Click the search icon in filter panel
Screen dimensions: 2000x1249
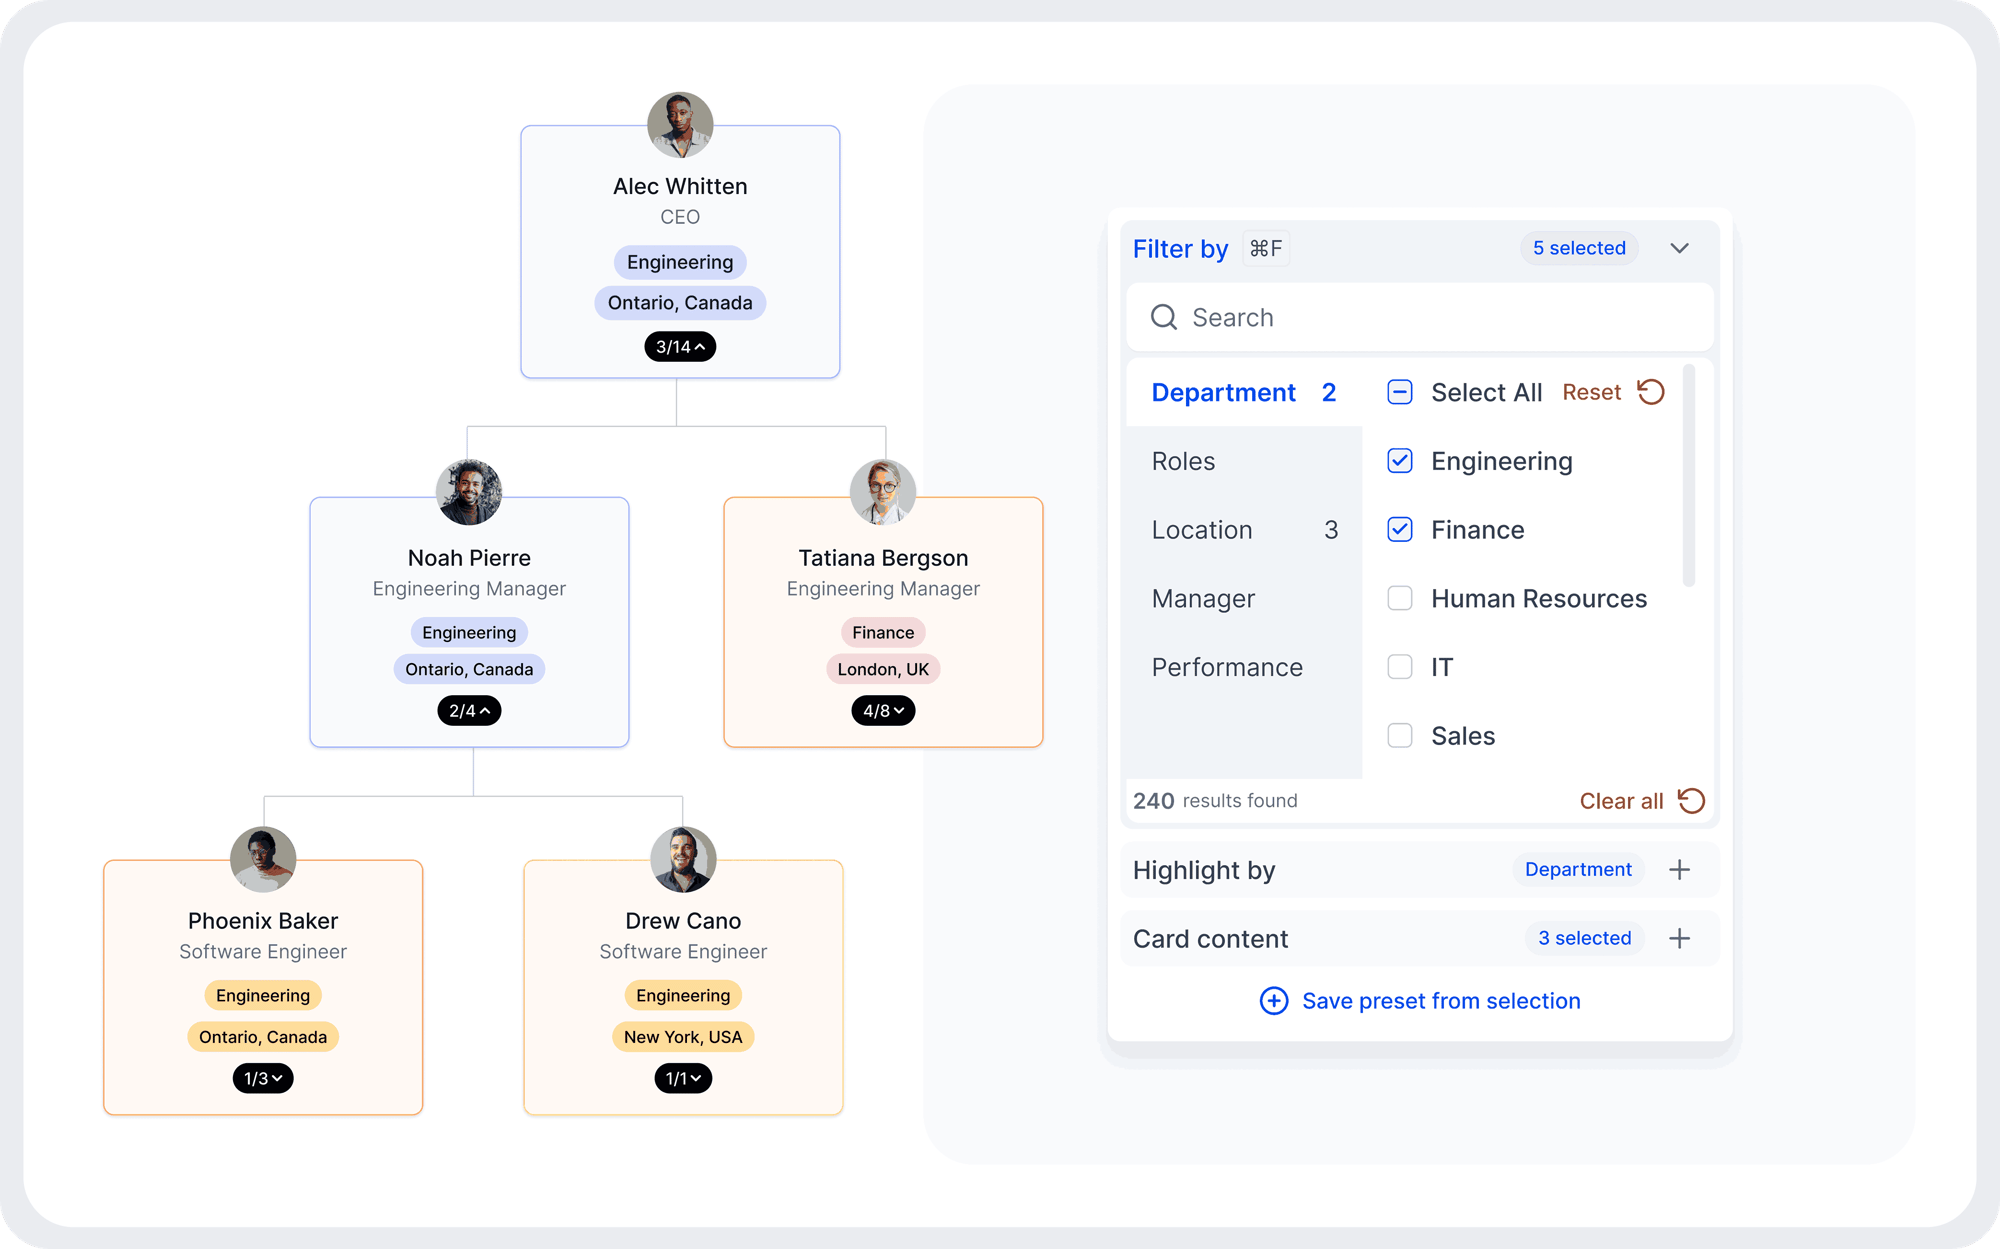click(1164, 318)
